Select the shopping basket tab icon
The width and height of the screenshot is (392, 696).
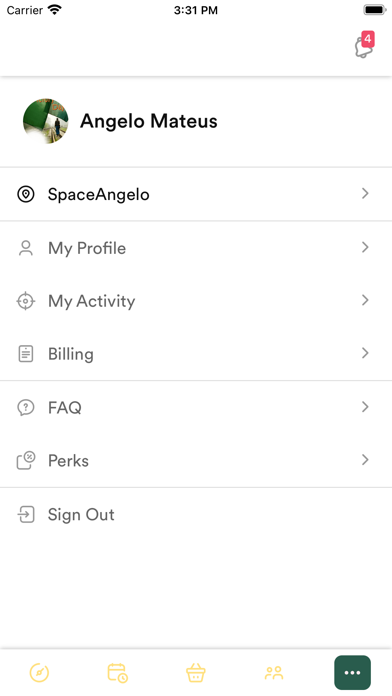196,672
